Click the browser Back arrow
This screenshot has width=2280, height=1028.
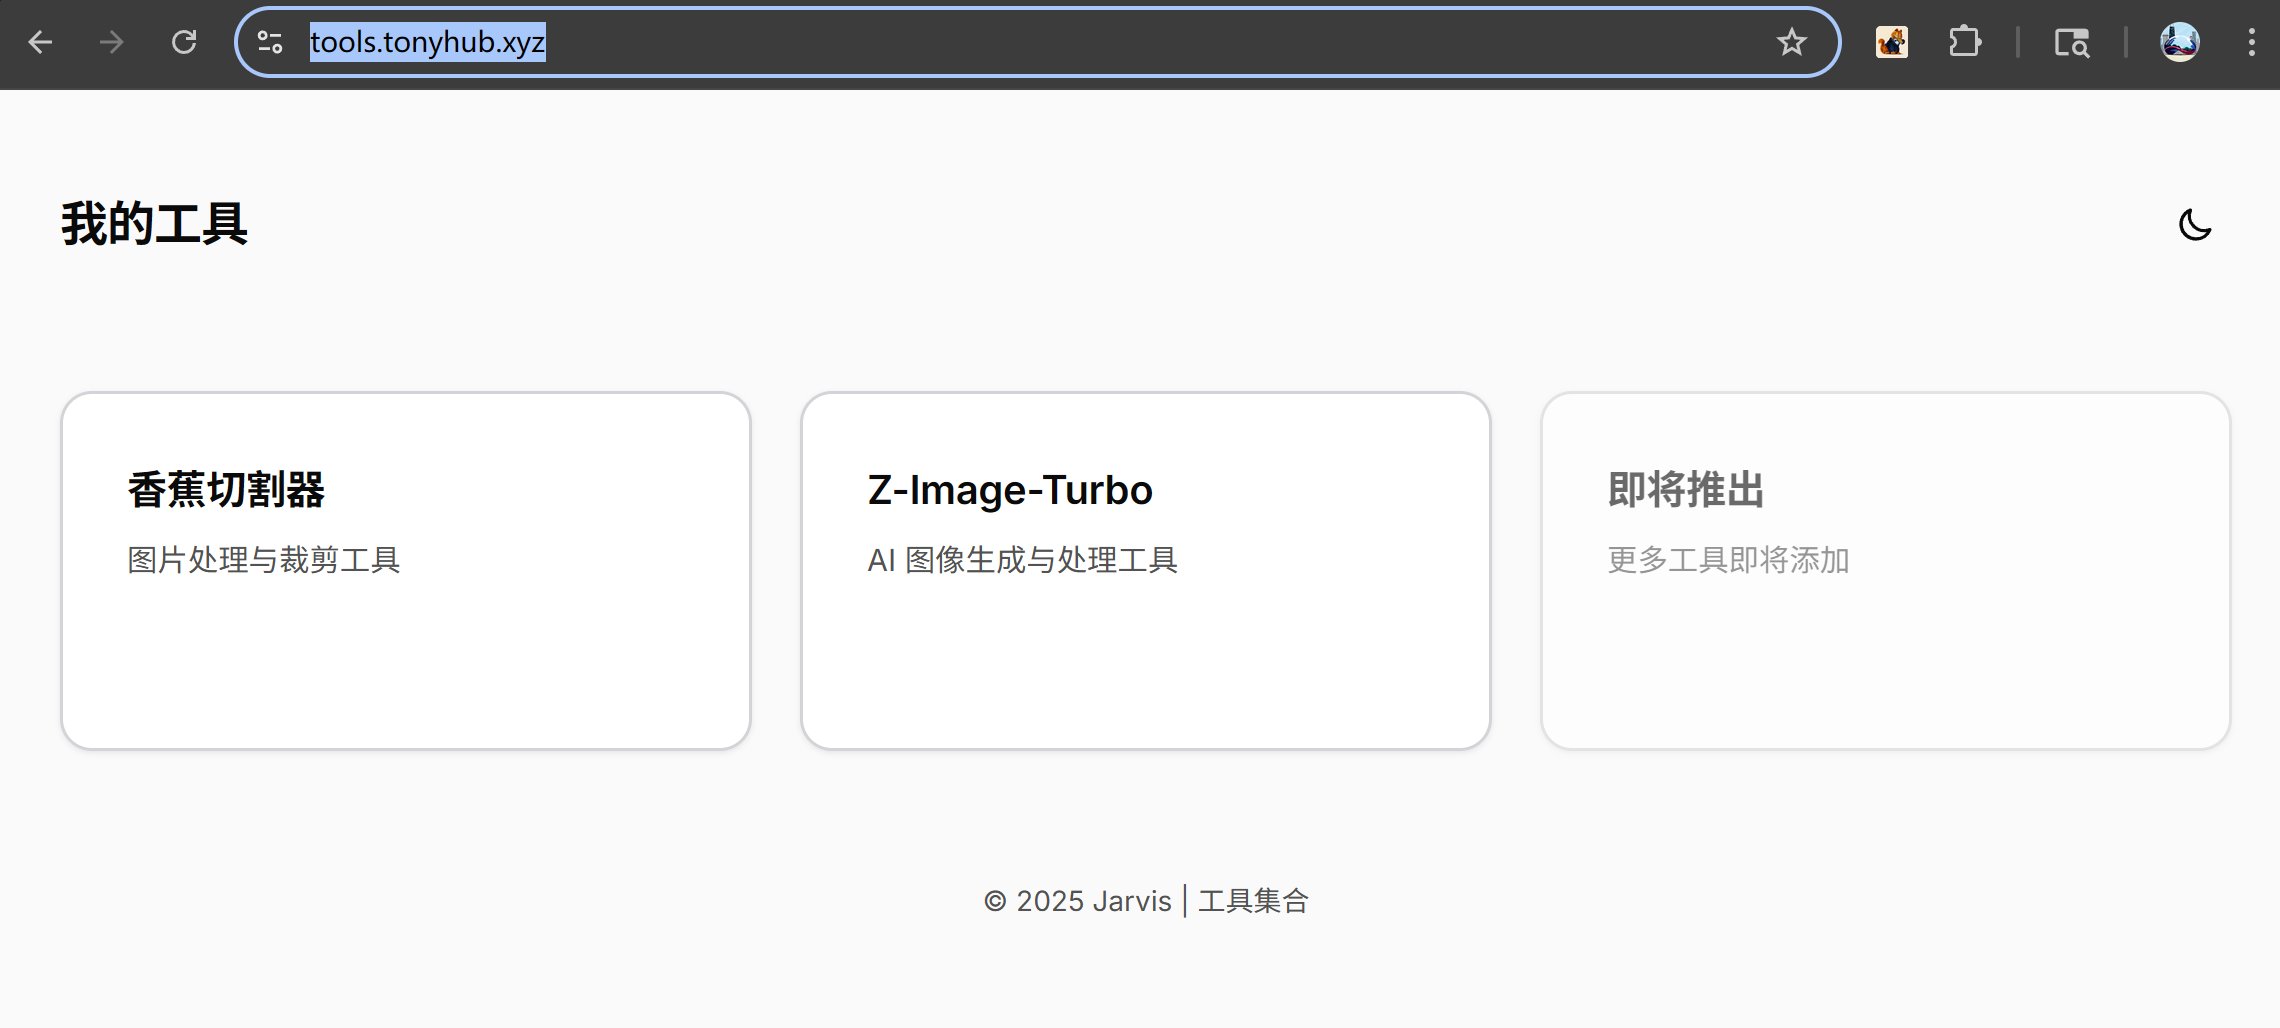tap(40, 42)
